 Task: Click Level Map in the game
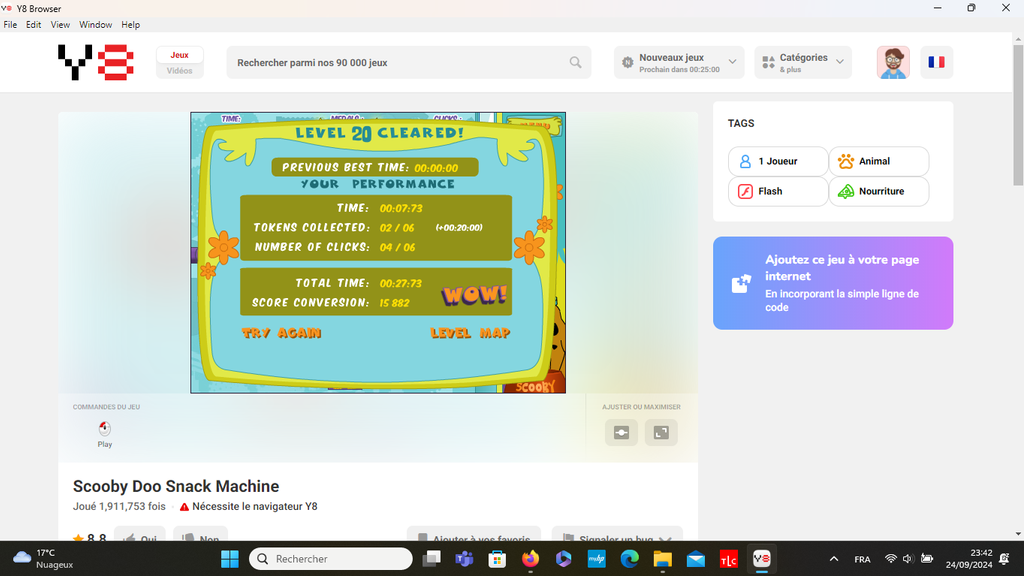click(x=470, y=333)
